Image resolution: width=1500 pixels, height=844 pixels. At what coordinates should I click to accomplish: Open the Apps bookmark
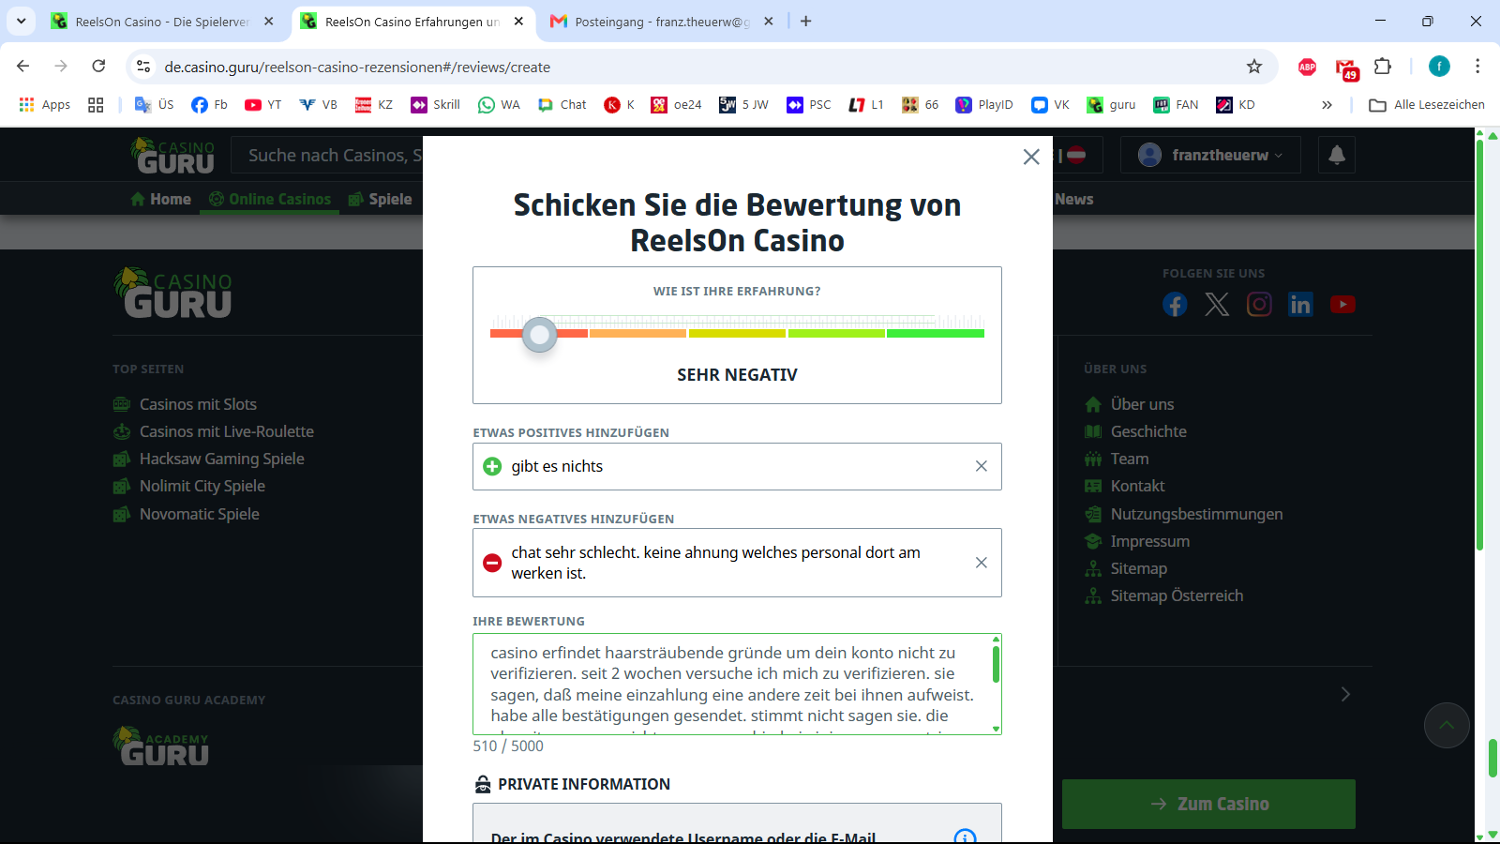point(45,104)
